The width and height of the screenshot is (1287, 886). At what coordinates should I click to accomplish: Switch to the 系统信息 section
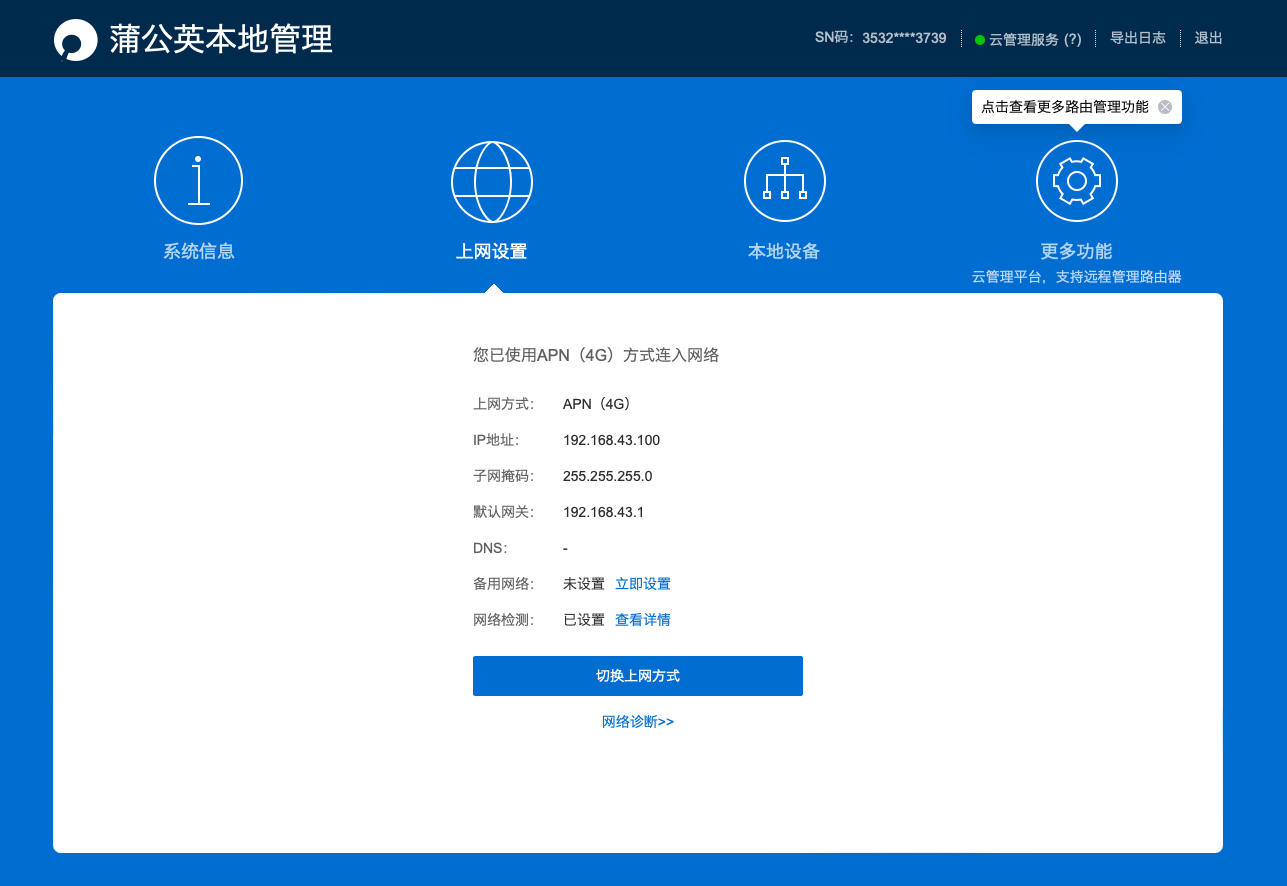(x=198, y=251)
